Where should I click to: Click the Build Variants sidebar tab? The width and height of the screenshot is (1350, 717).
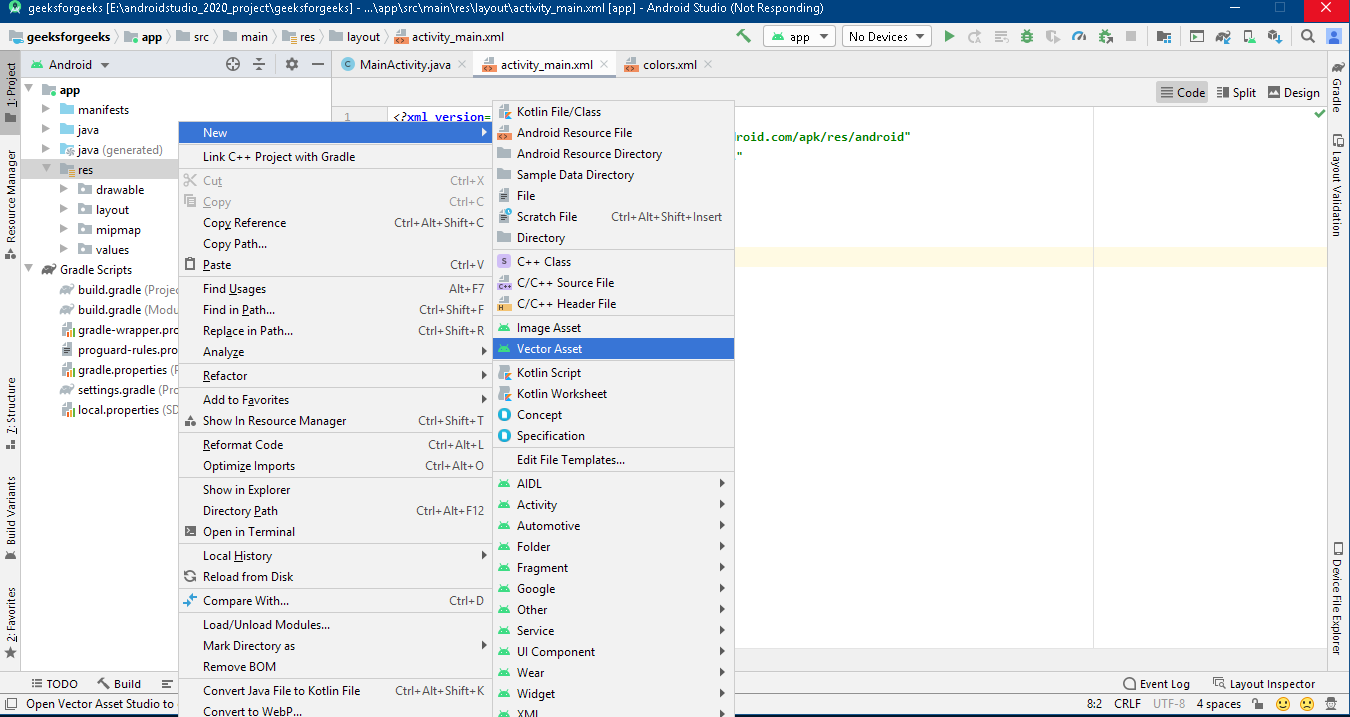tap(11, 516)
